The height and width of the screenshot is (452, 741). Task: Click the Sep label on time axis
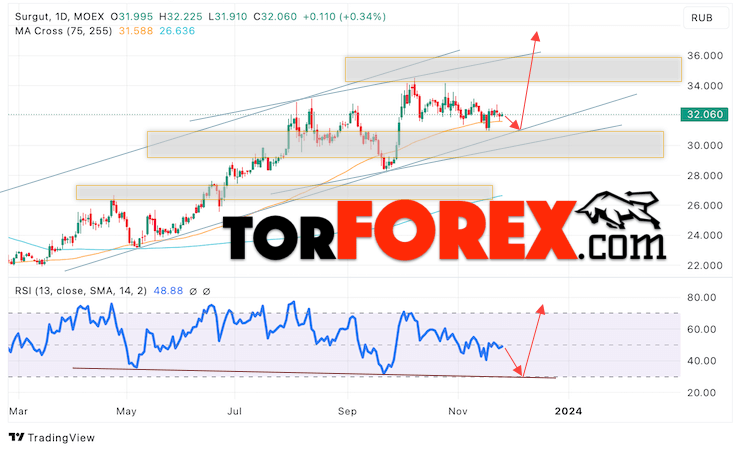[347, 411]
